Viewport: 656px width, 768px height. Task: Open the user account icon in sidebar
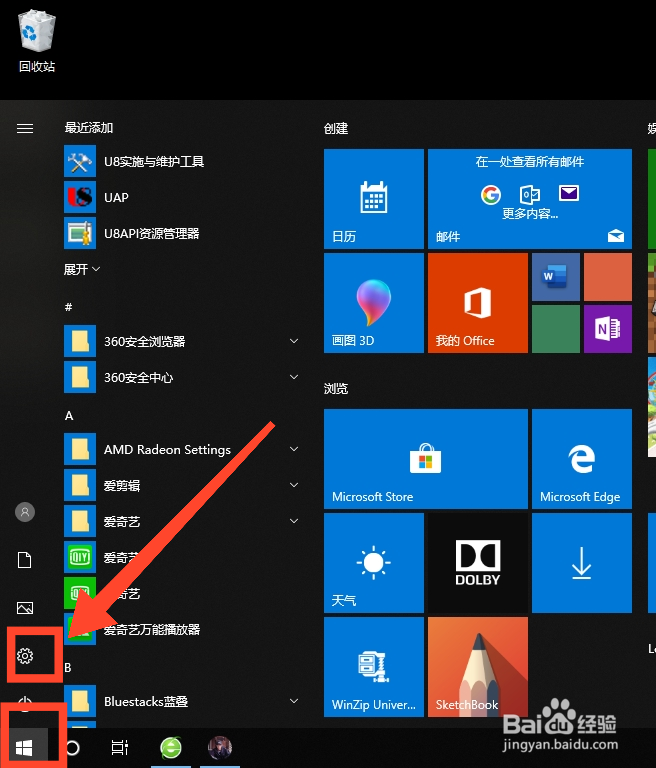(x=25, y=512)
